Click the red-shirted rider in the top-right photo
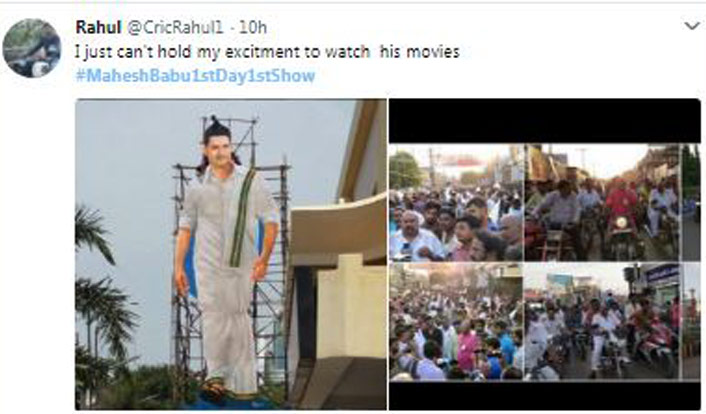The width and height of the screenshot is (706, 414). point(621,203)
